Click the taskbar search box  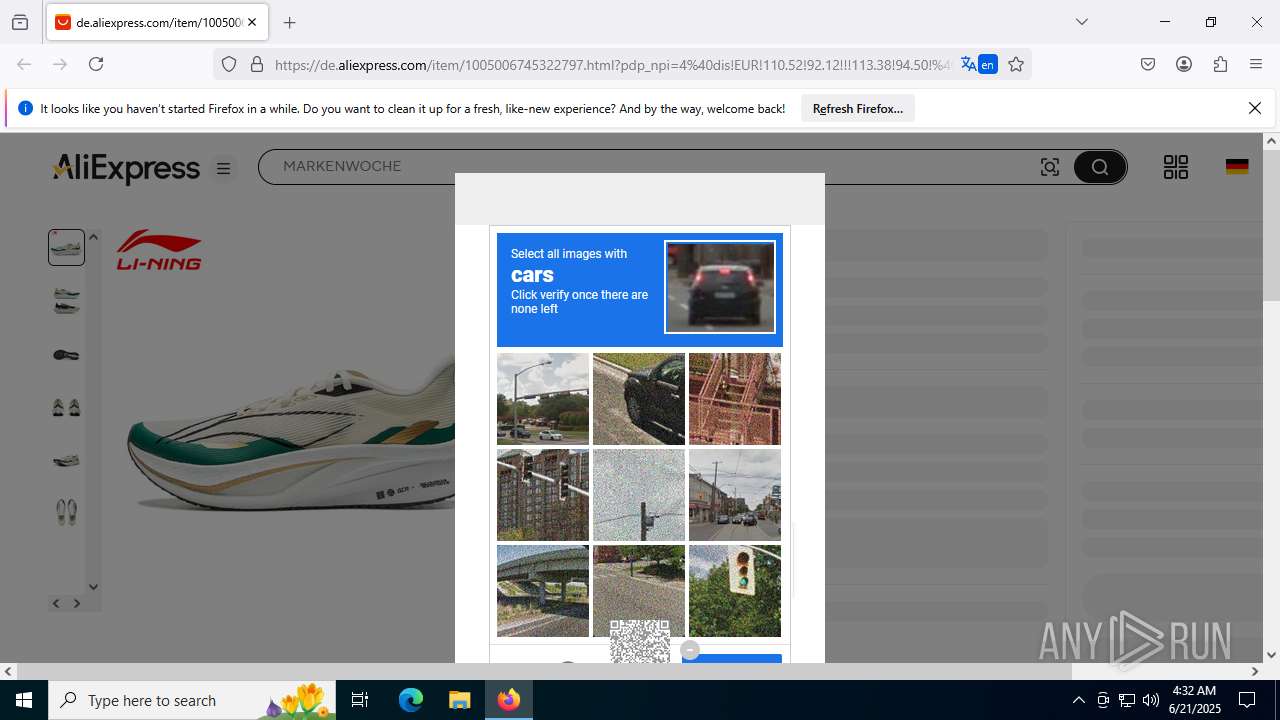[193, 700]
